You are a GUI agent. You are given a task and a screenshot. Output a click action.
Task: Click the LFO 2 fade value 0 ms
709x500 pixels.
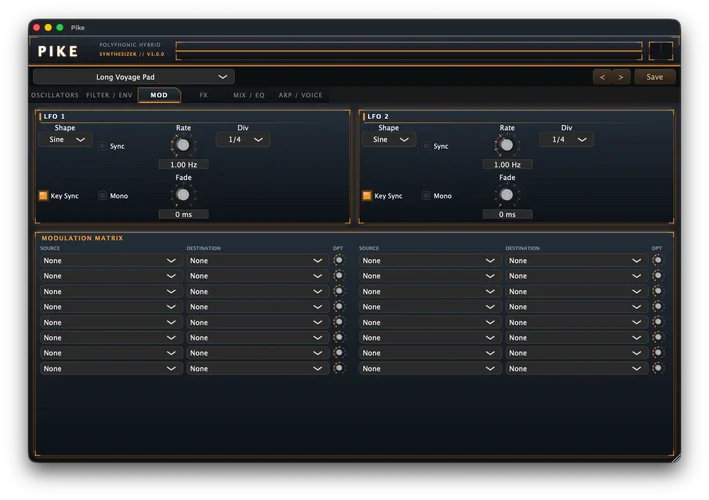[507, 214]
